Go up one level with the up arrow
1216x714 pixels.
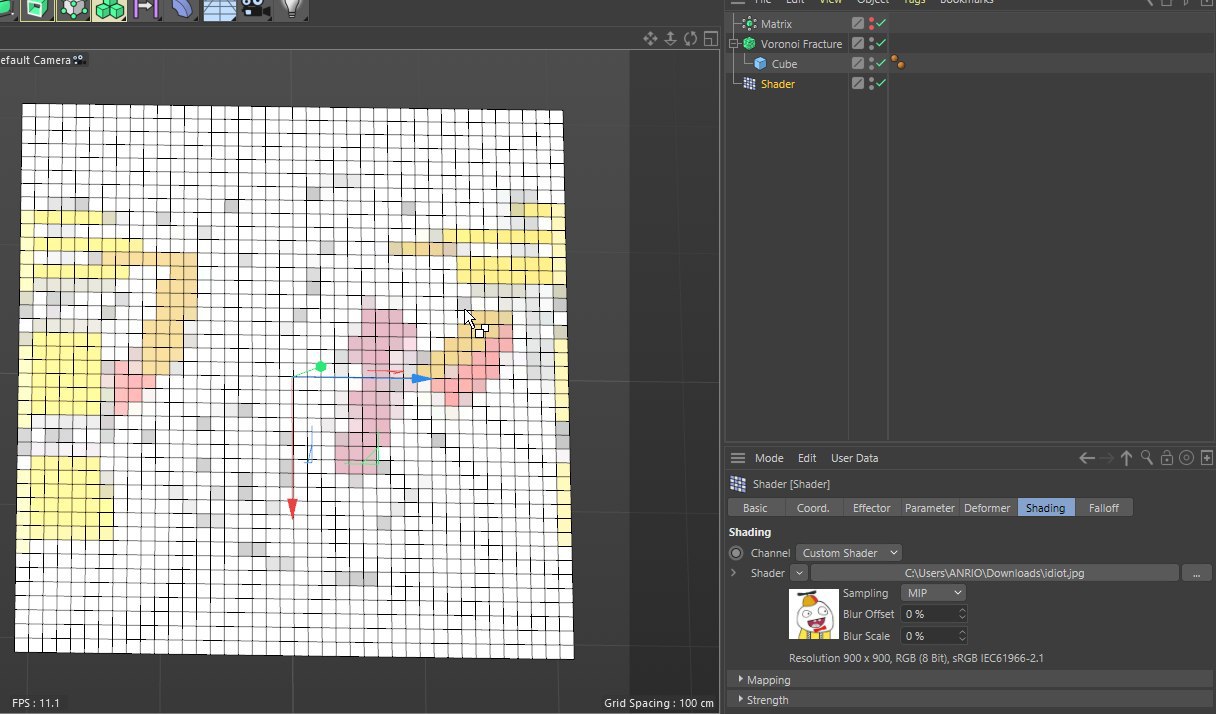point(1126,458)
